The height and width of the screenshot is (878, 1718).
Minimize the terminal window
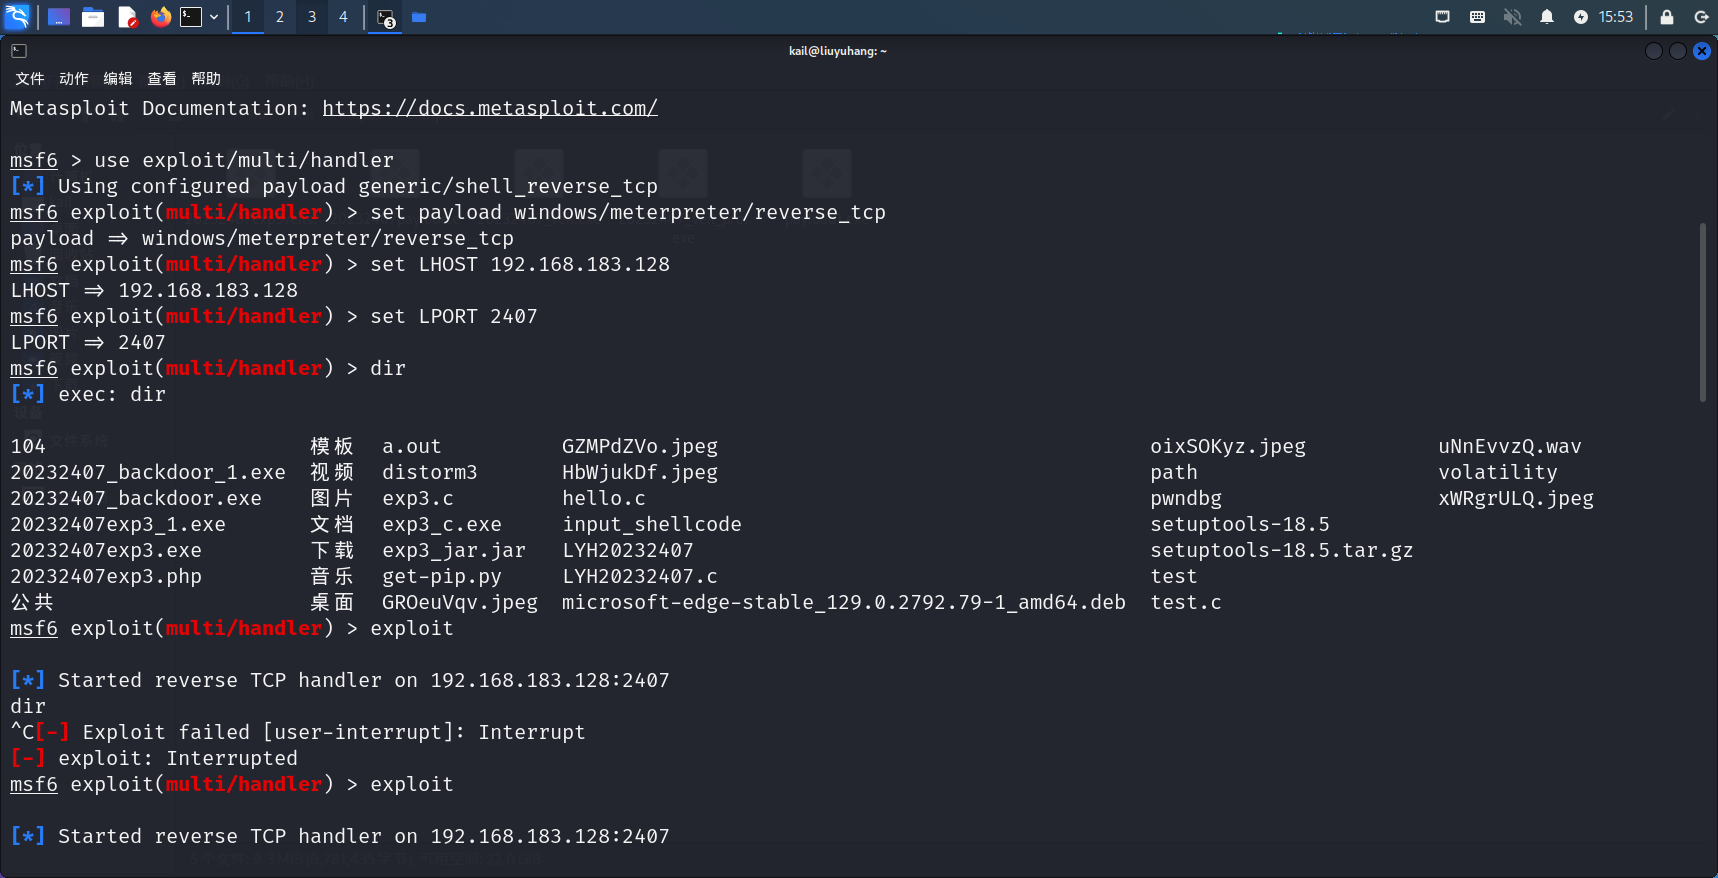pos(1654,51)
